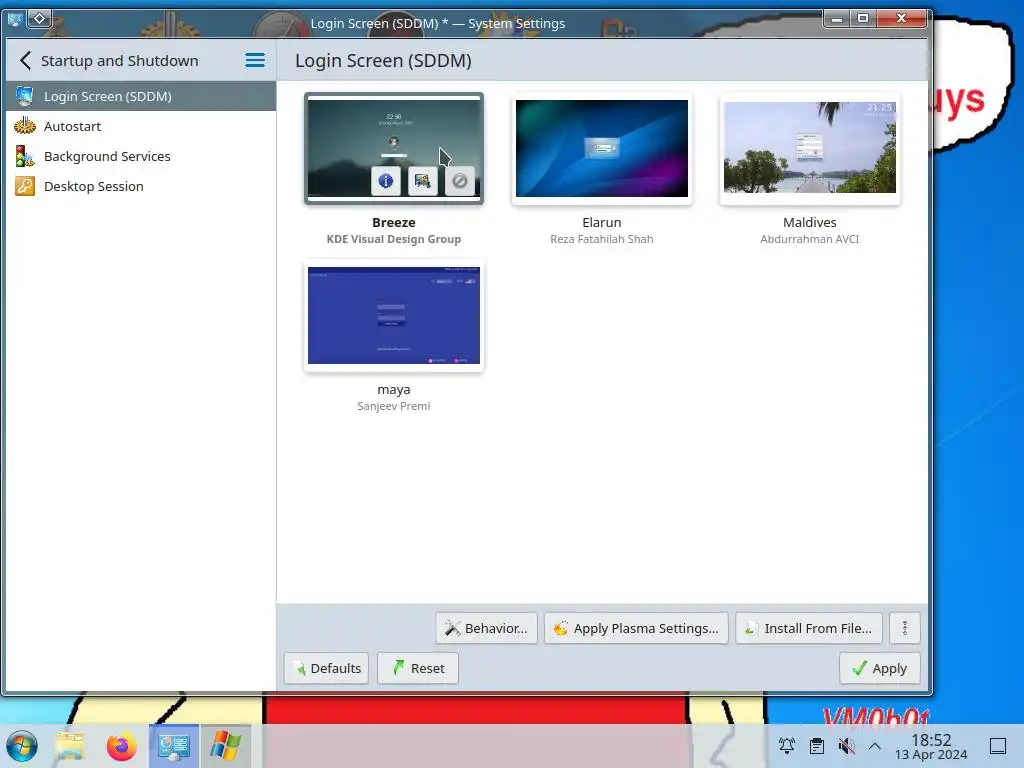Open the clock showing 18:52
This screenshot has width=1024, height=768.
[x=931, y=746]
